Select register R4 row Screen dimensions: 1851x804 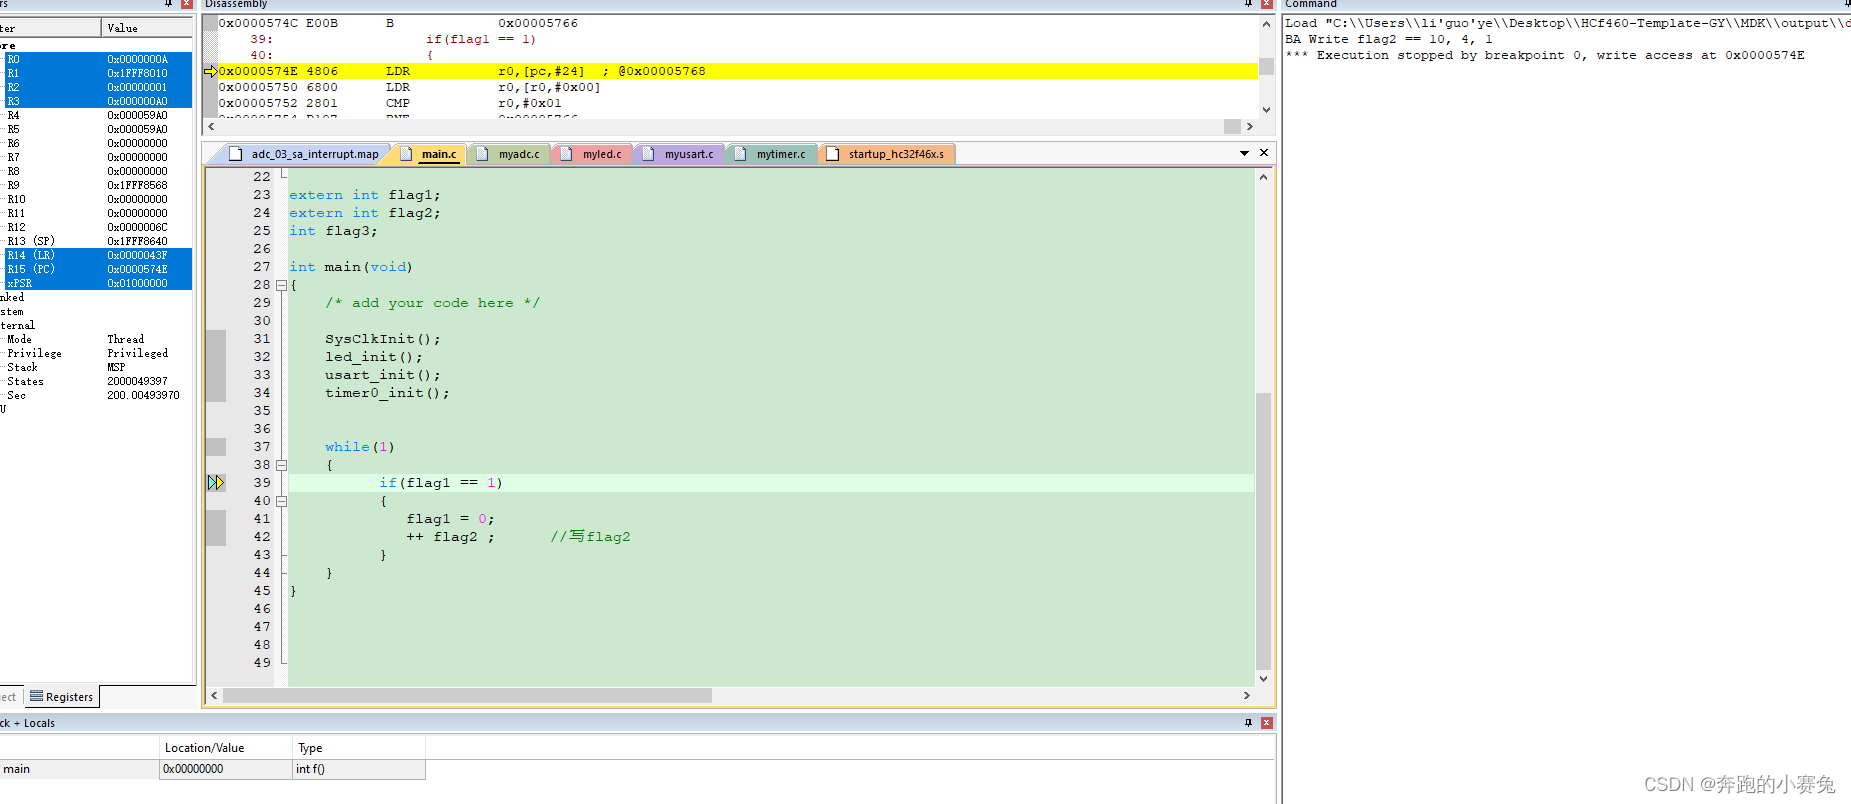pyautogui.click(x=97, y=115)
